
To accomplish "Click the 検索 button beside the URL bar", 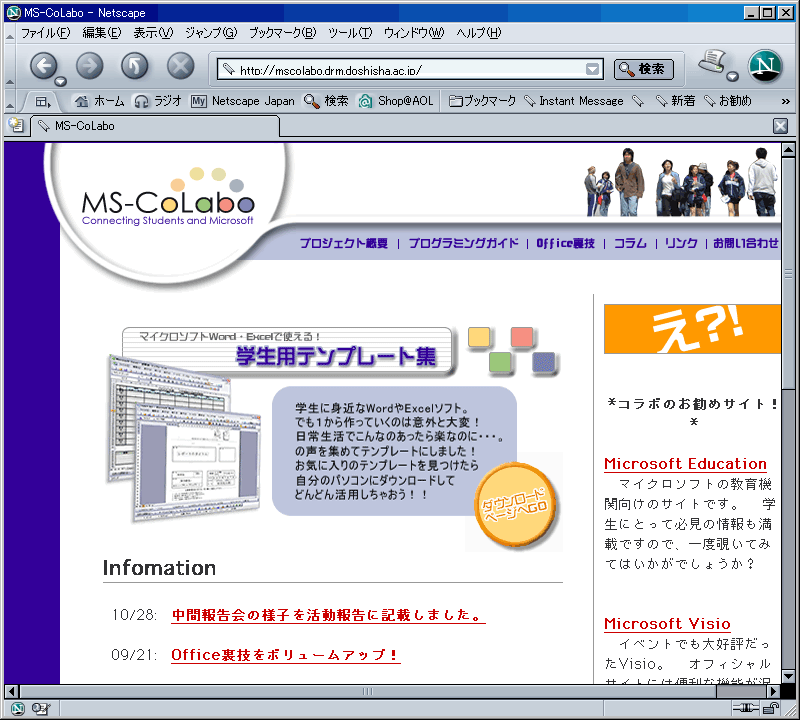I will [643, 69].
